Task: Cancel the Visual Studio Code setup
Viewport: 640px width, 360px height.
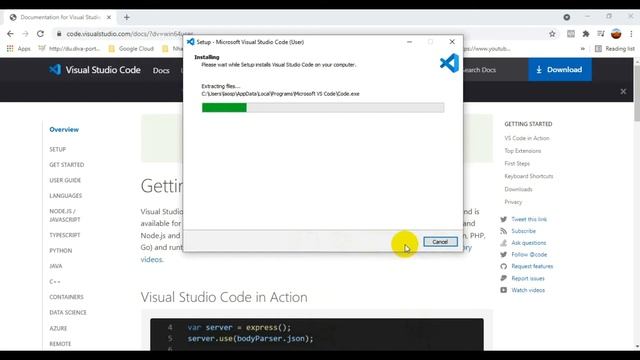Action: click(440, 242)
